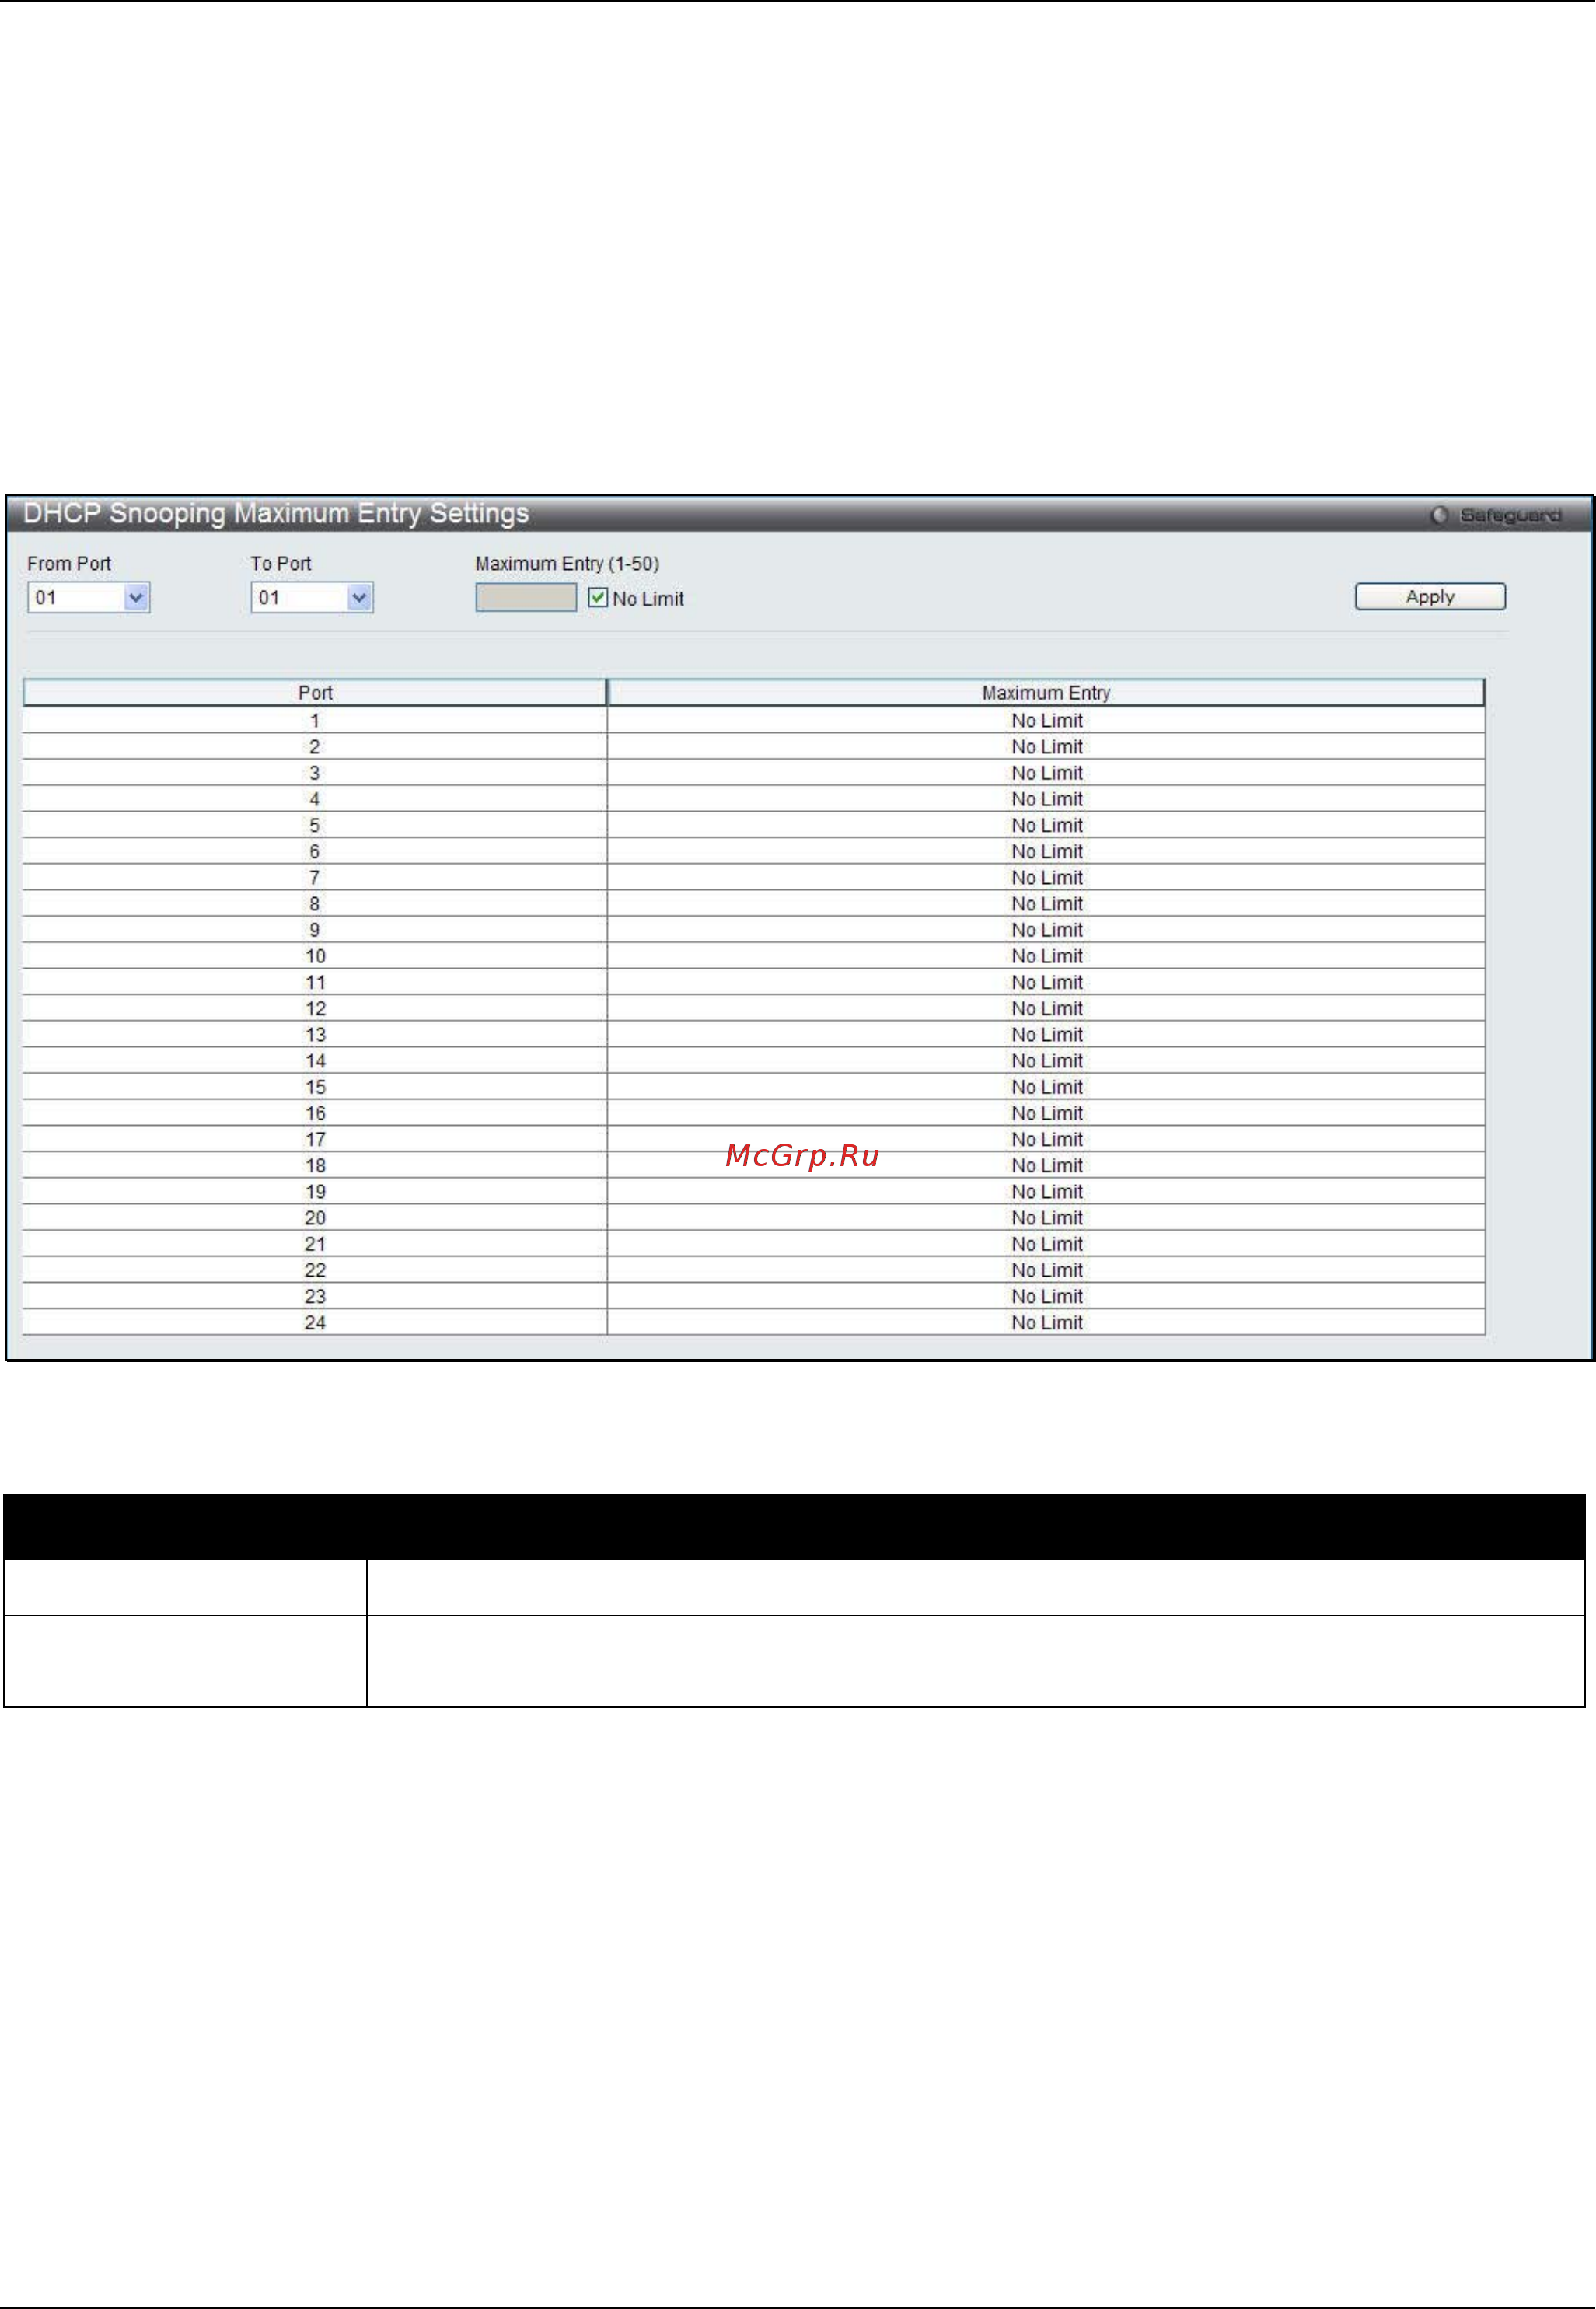
Task: Select port 8 row cell
Action: click(315, 904)
